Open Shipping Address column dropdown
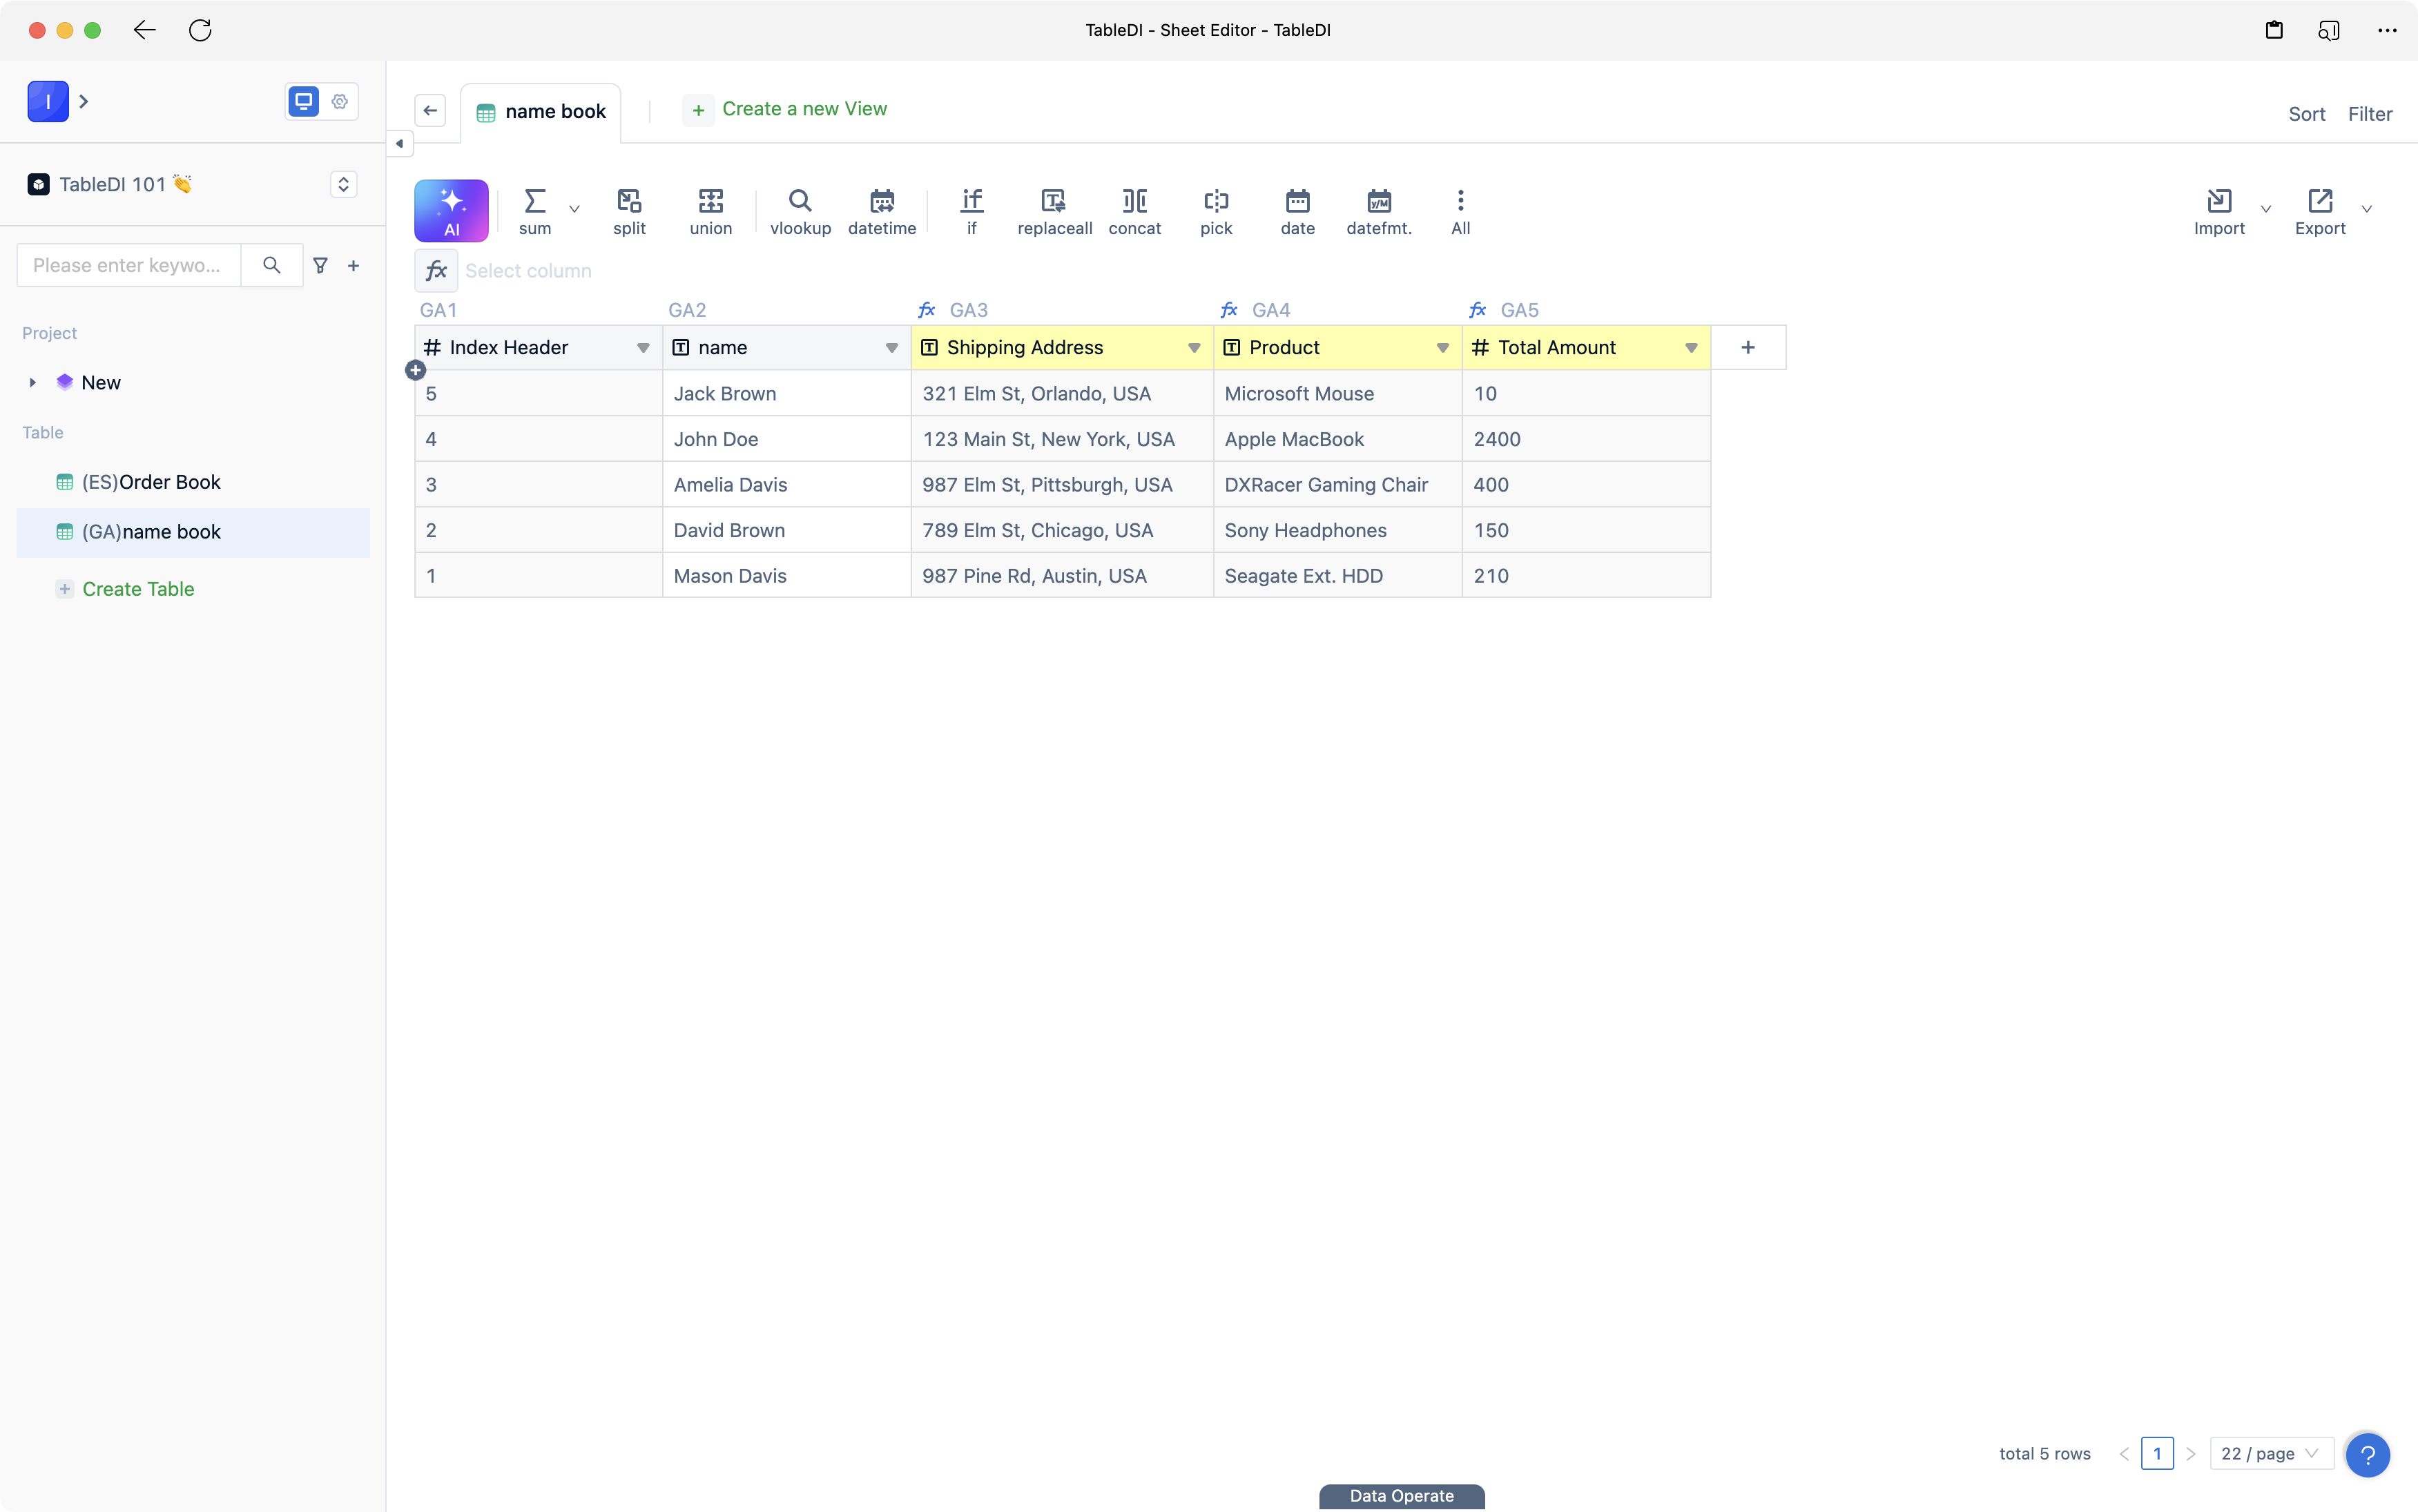The height and width of the screenshot is (1512, 2418). point(1194,348)
